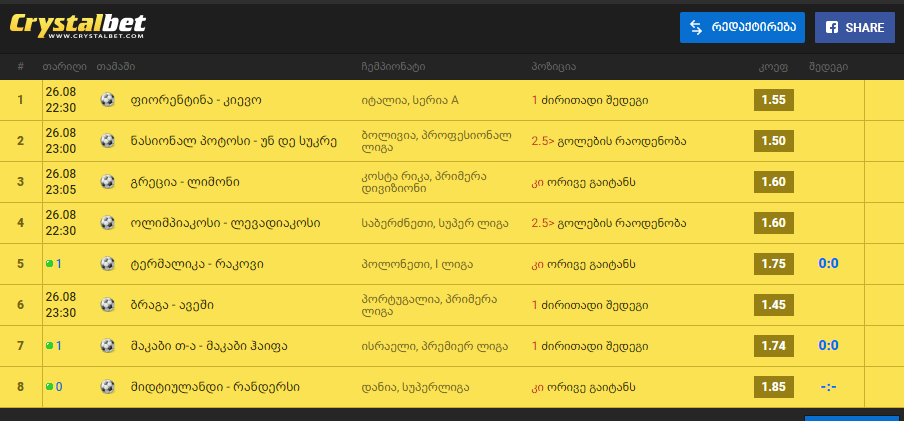Screen dimensions: 904x421
Task: Select match ფიორენტინა - კიევო
Action: (x=196, y=100)
